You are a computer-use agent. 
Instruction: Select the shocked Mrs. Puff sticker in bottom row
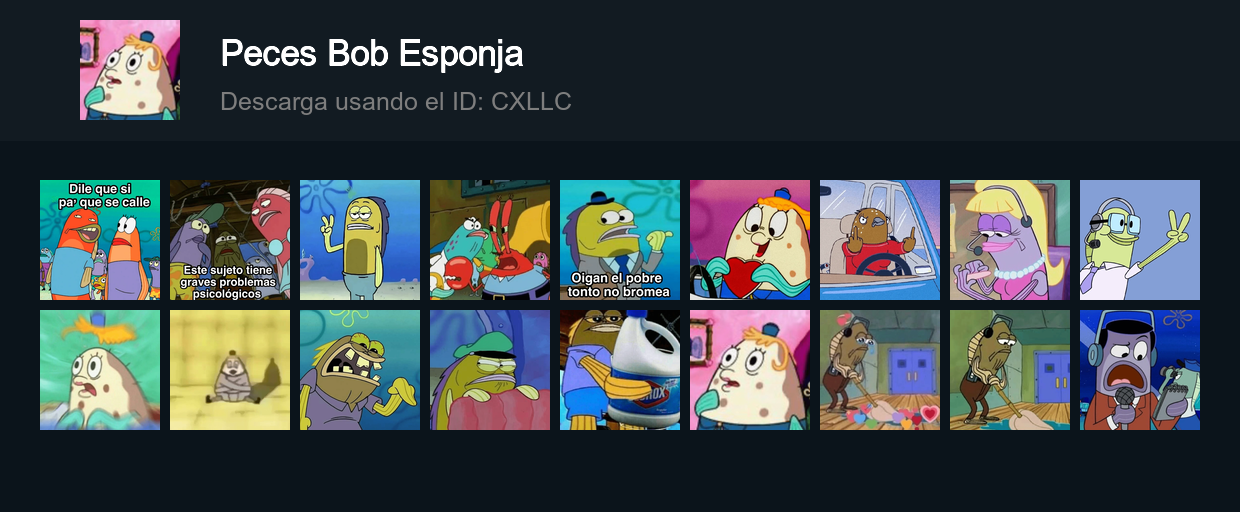click(750, 370)
